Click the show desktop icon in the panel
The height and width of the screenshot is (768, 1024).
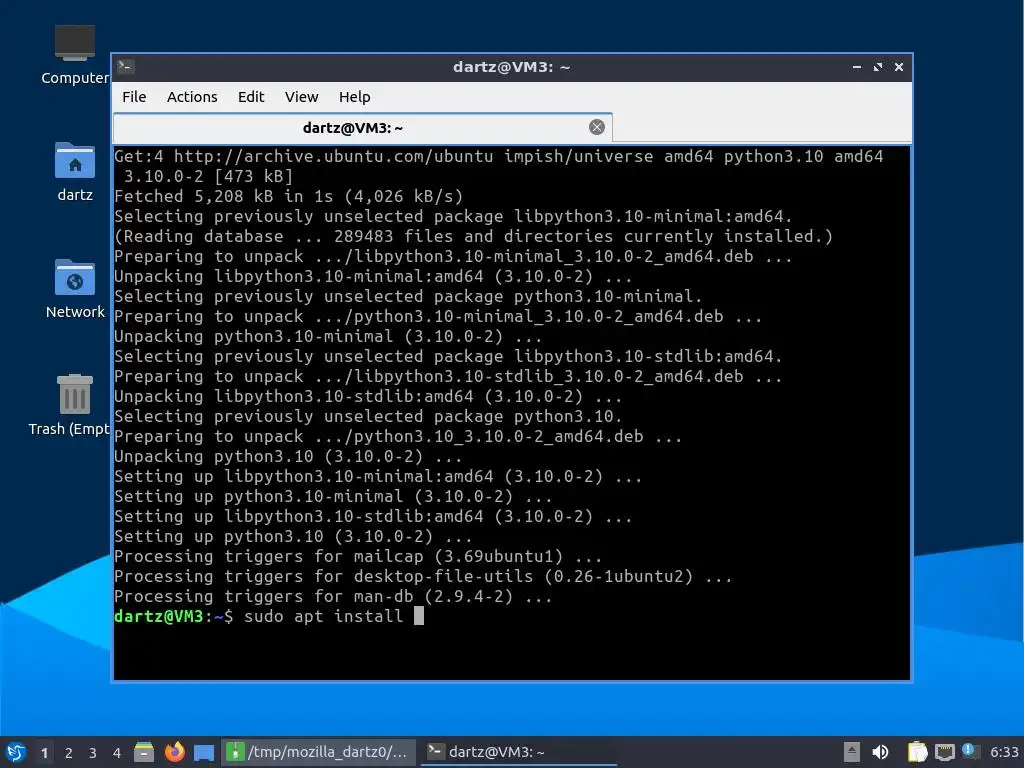204,752
